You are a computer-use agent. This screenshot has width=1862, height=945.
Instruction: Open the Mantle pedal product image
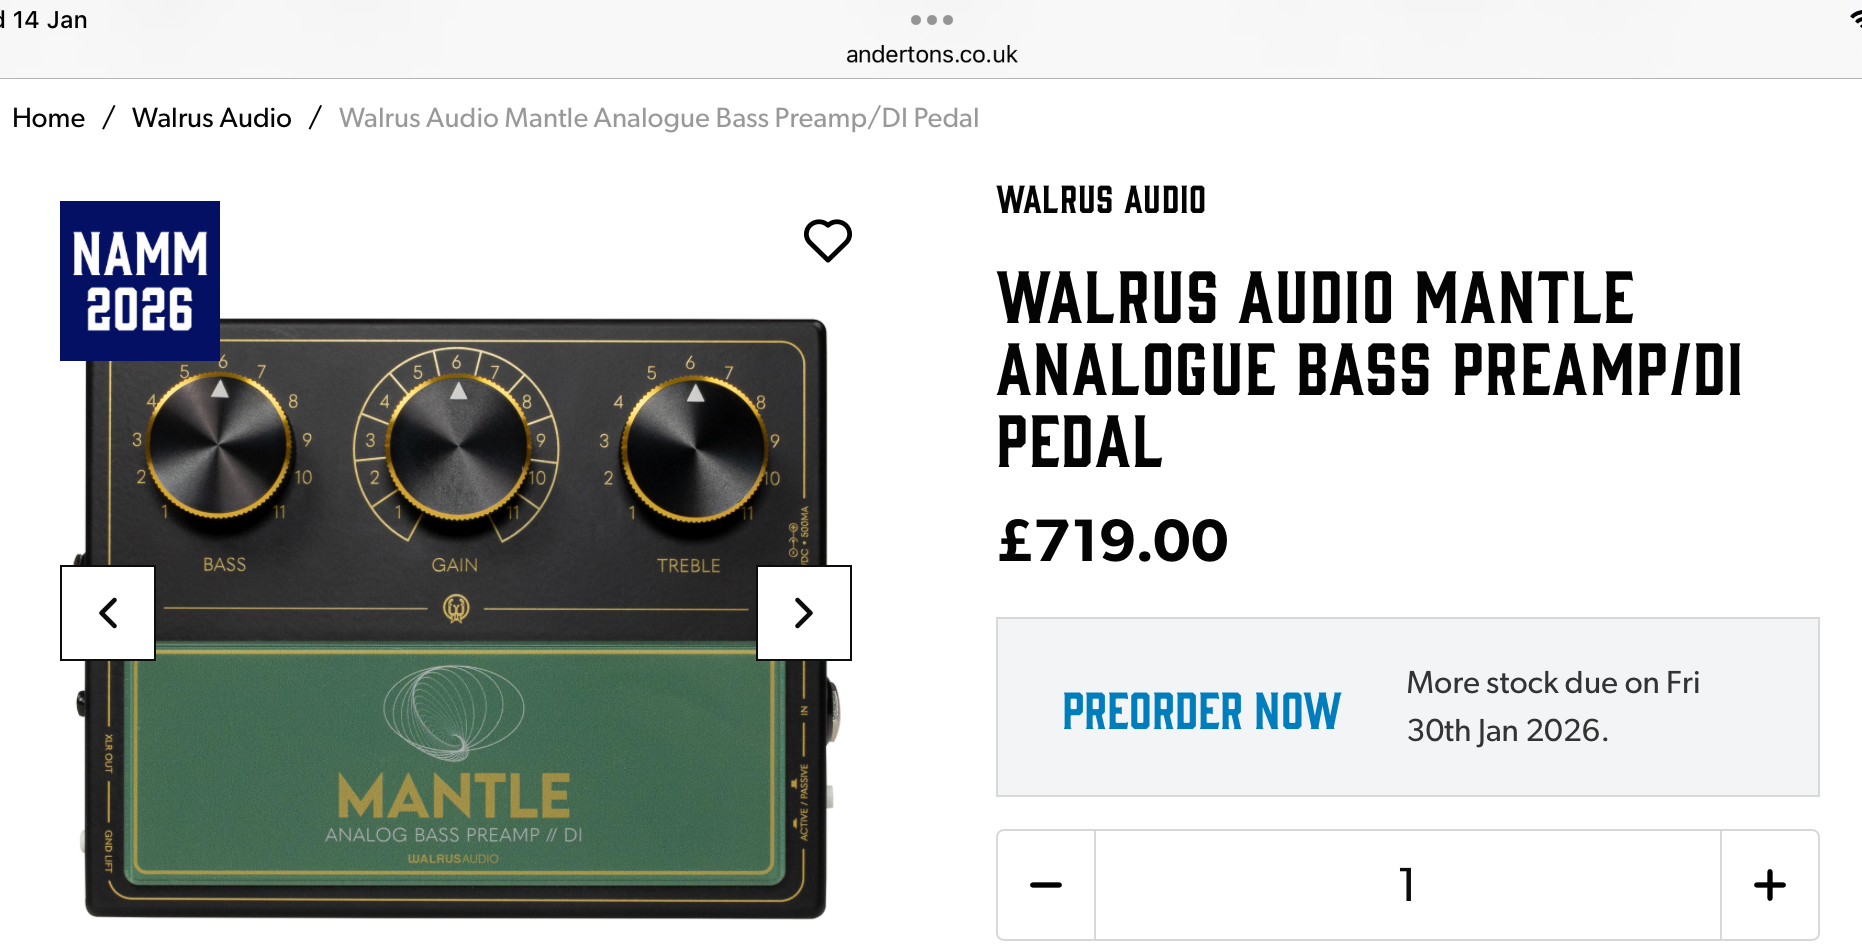tap(456, 618)
